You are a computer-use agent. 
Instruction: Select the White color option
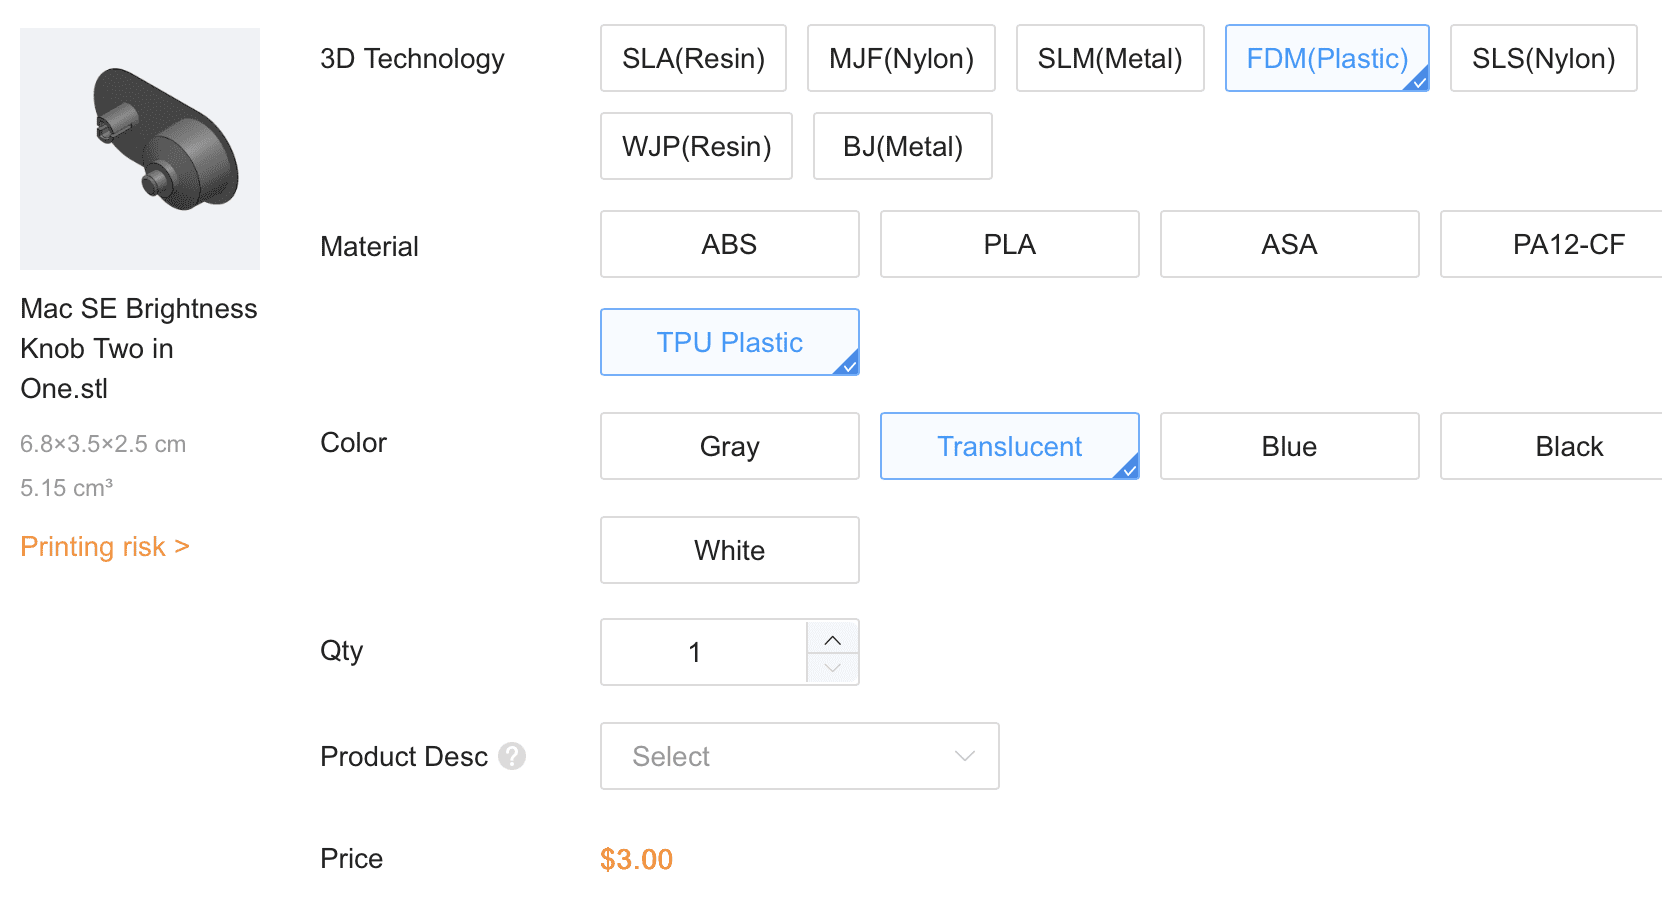(x=729, y=551)
